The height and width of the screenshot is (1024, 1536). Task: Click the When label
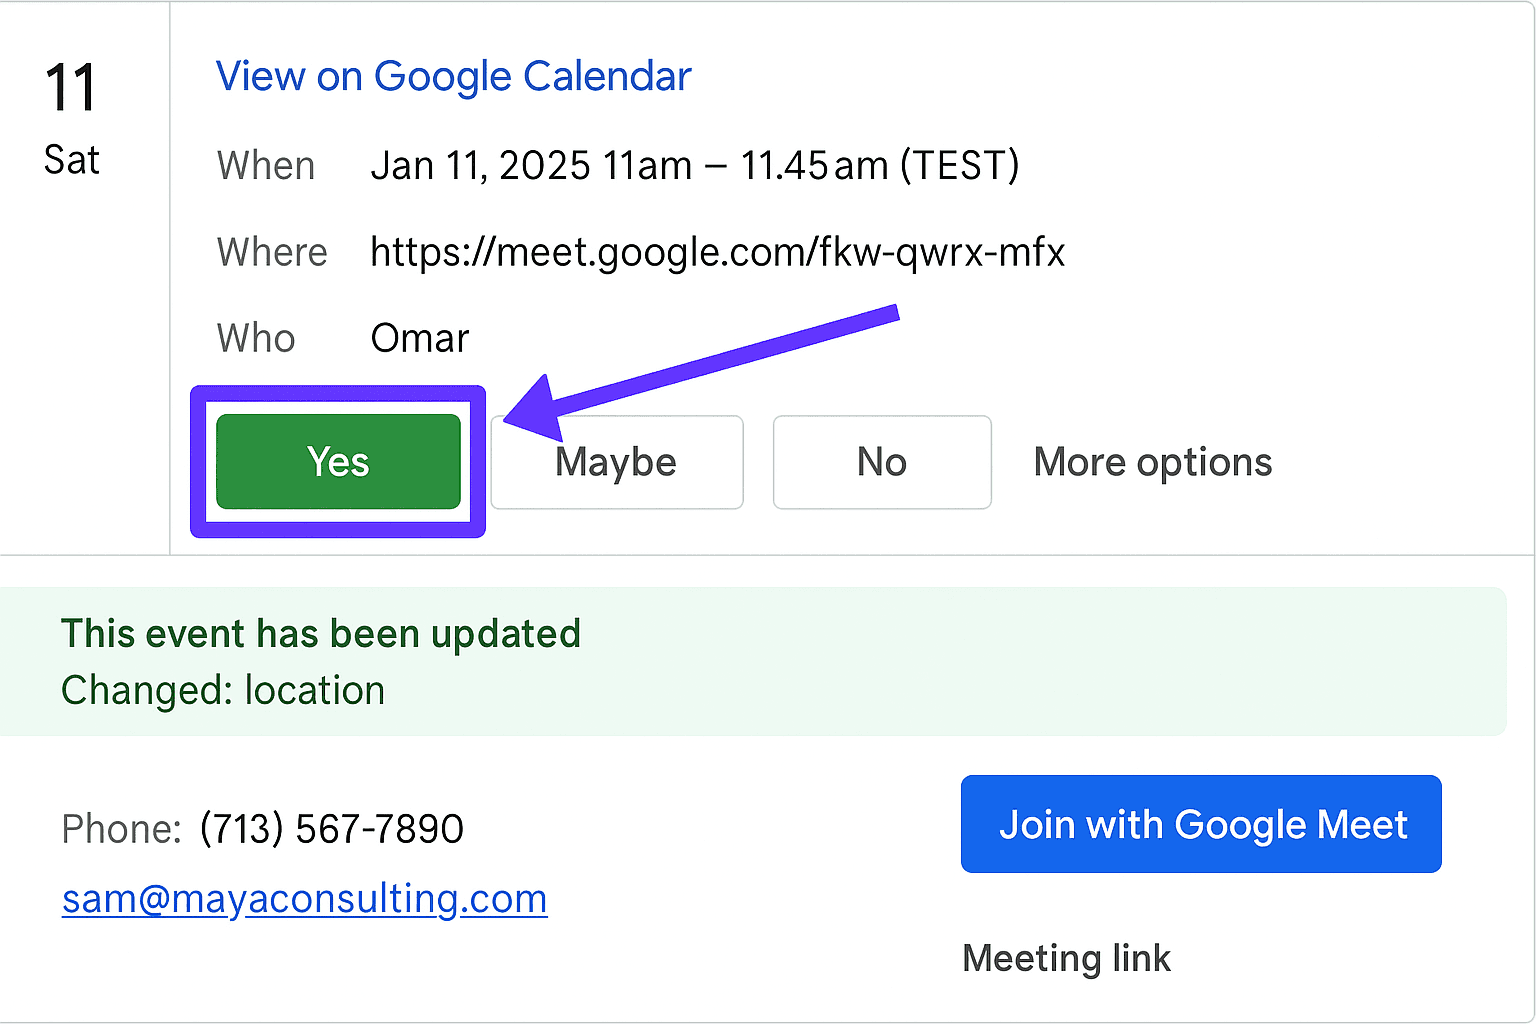tap(266, 166)
